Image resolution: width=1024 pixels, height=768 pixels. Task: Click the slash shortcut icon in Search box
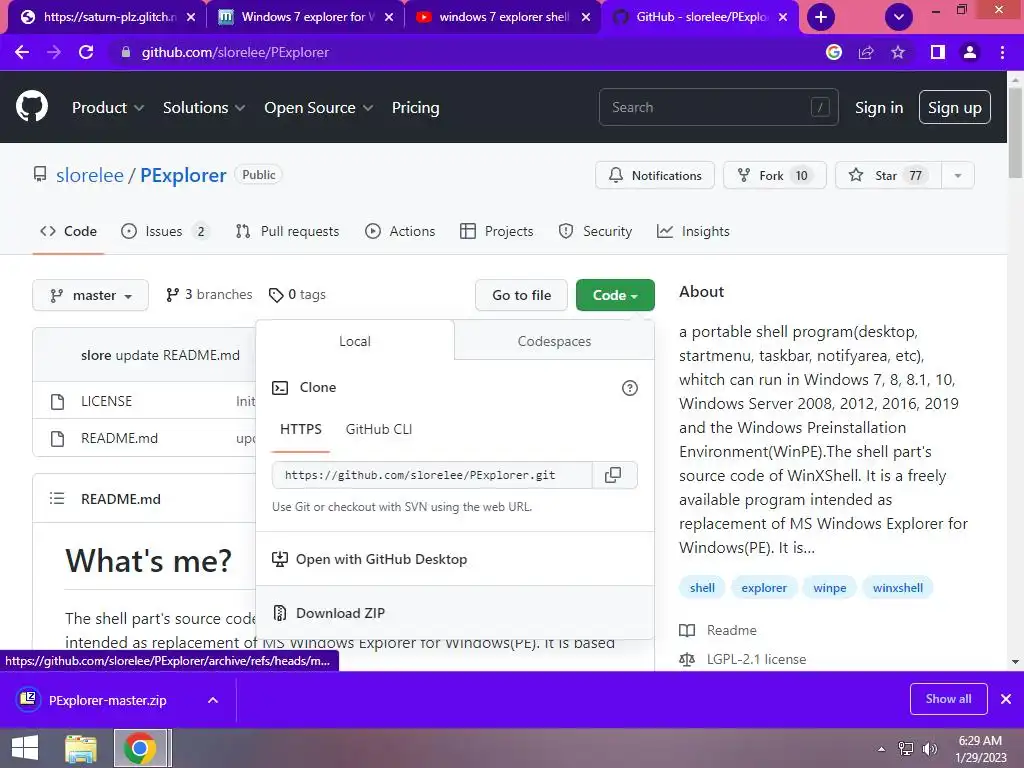[x=820, y=106]
